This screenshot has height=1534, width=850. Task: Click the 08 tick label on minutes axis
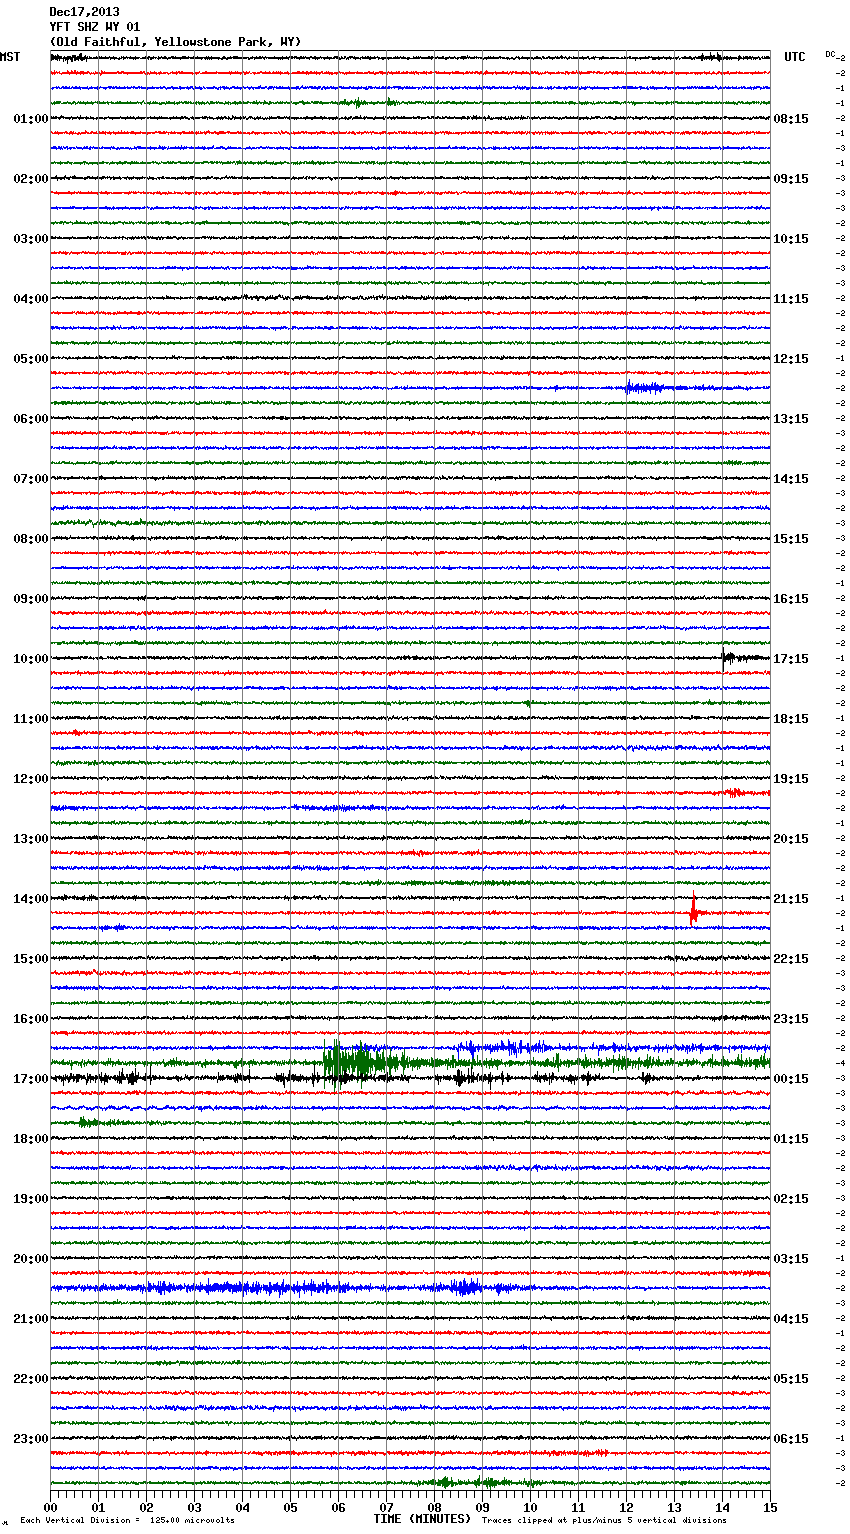point(434,1507)
